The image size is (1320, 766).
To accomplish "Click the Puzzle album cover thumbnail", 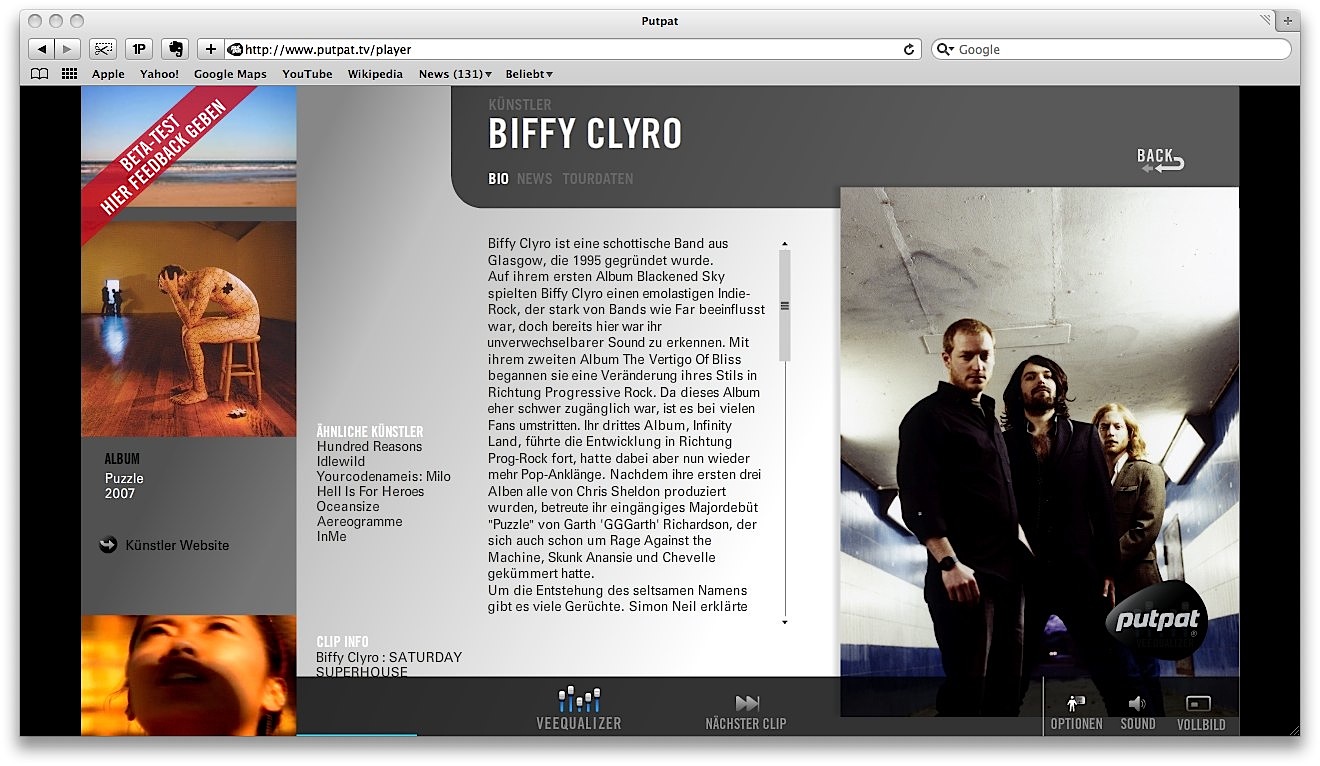I will (x=189, y=329).
